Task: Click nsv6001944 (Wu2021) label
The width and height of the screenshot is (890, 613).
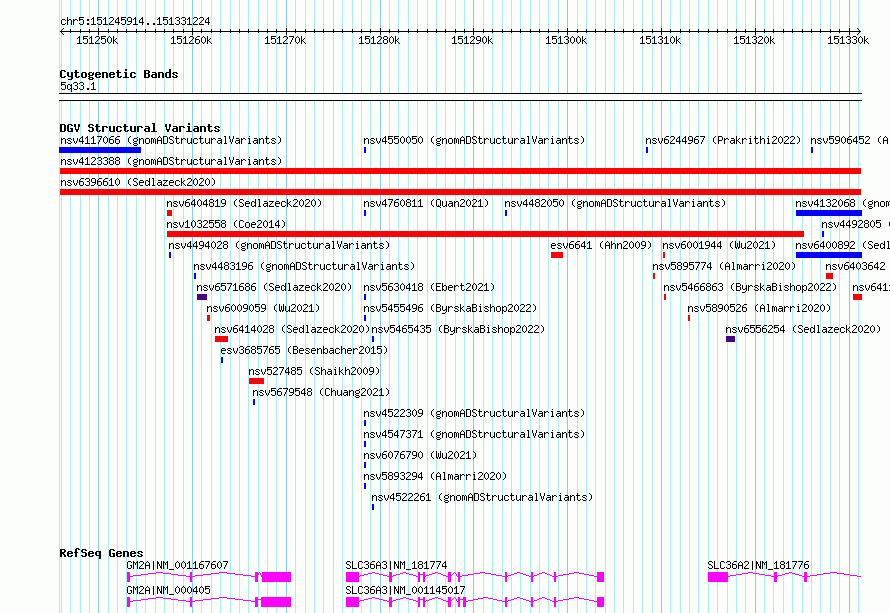Action: pos(719,245)
